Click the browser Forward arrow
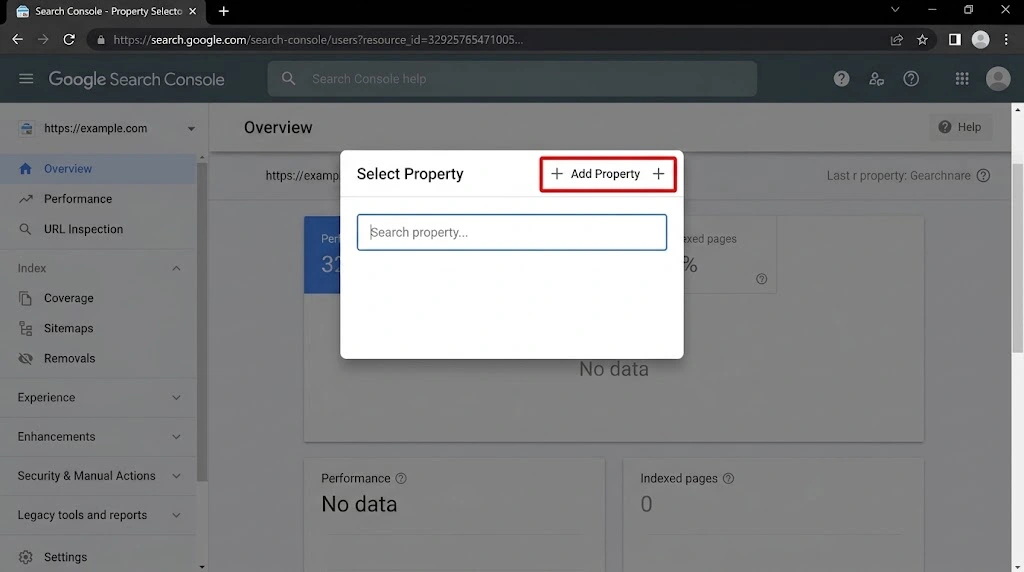 click(43, 40)
